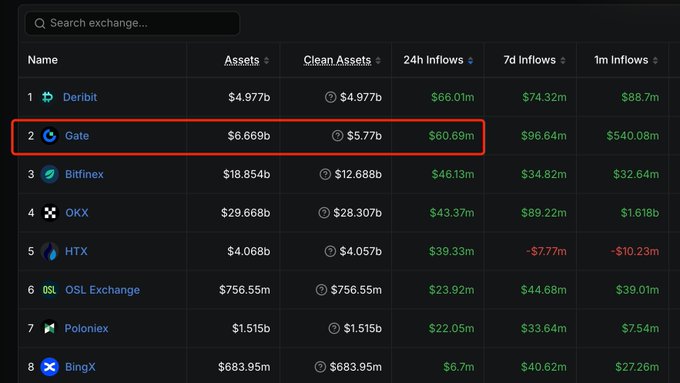Click help icon beside HTX $4.057b
680x383 pixels.
tap(330, 251)
